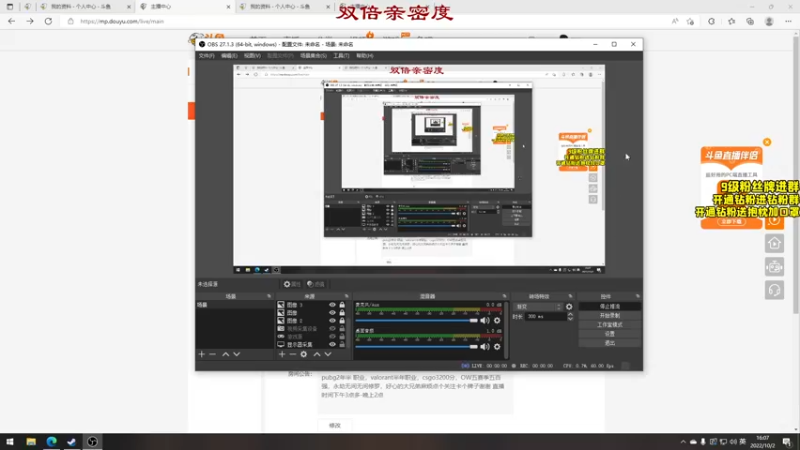
Task: Decrease transition 时长 with down arrow
Action: 570,319
